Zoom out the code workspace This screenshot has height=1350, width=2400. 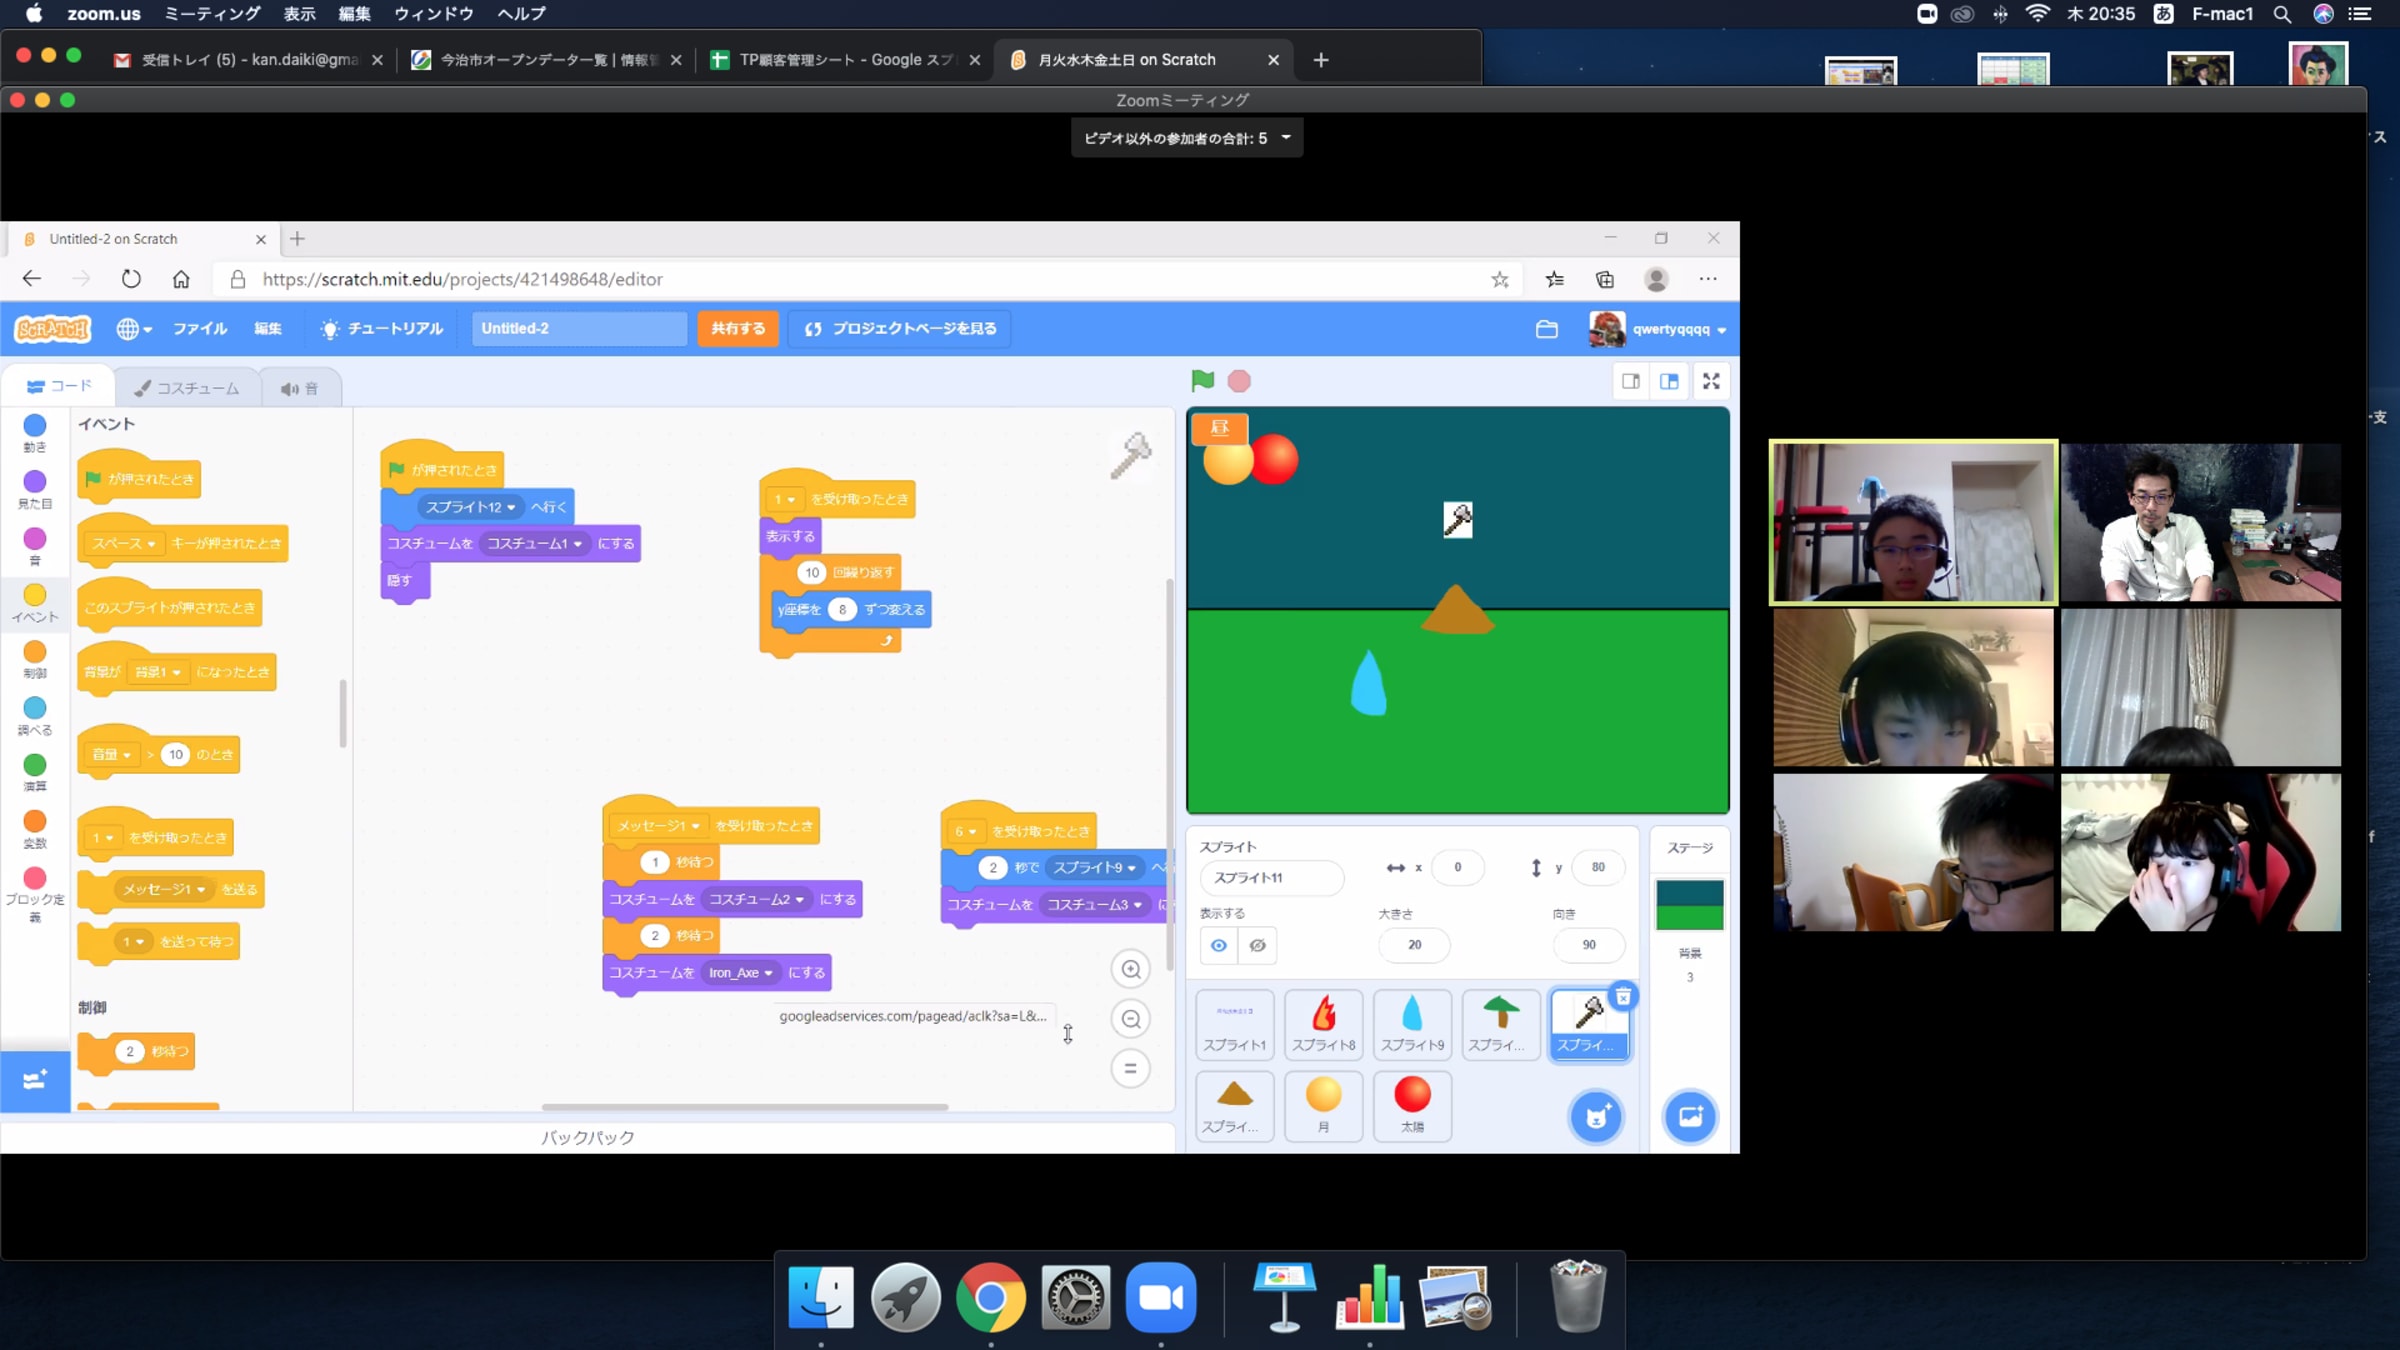[1131, 1019]
